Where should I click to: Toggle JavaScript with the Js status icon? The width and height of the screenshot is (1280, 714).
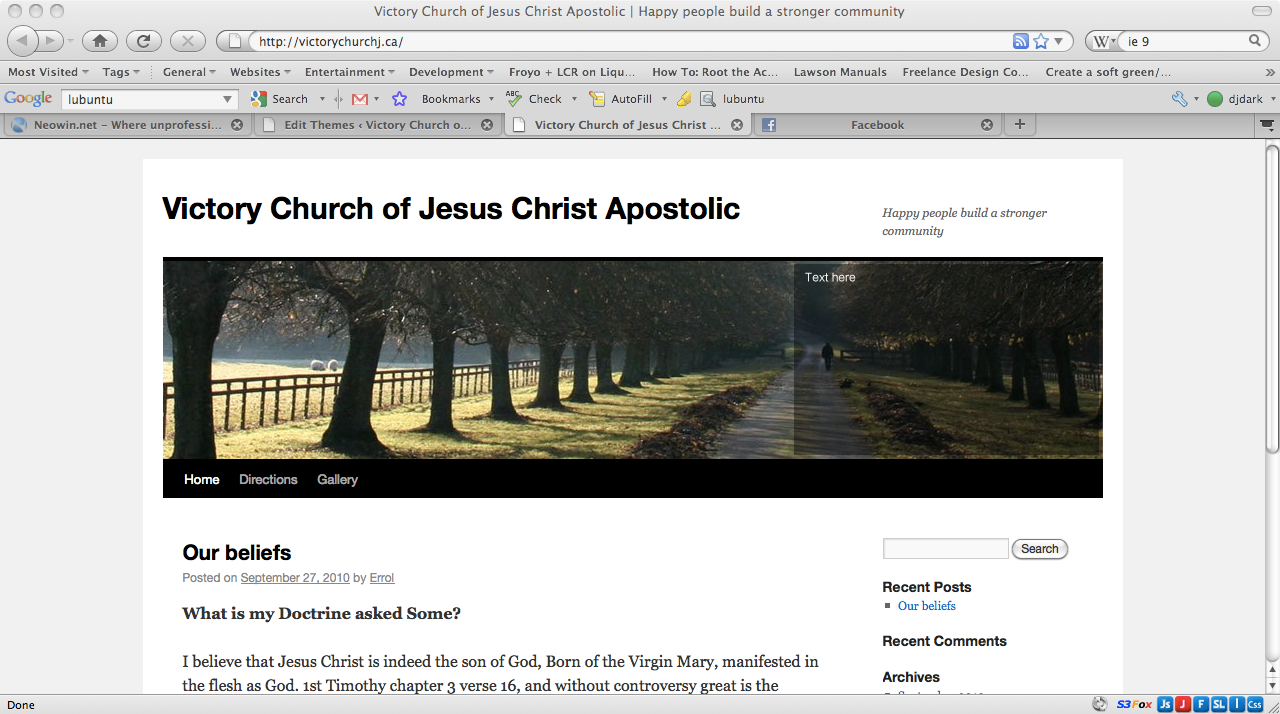(1165, 705)
